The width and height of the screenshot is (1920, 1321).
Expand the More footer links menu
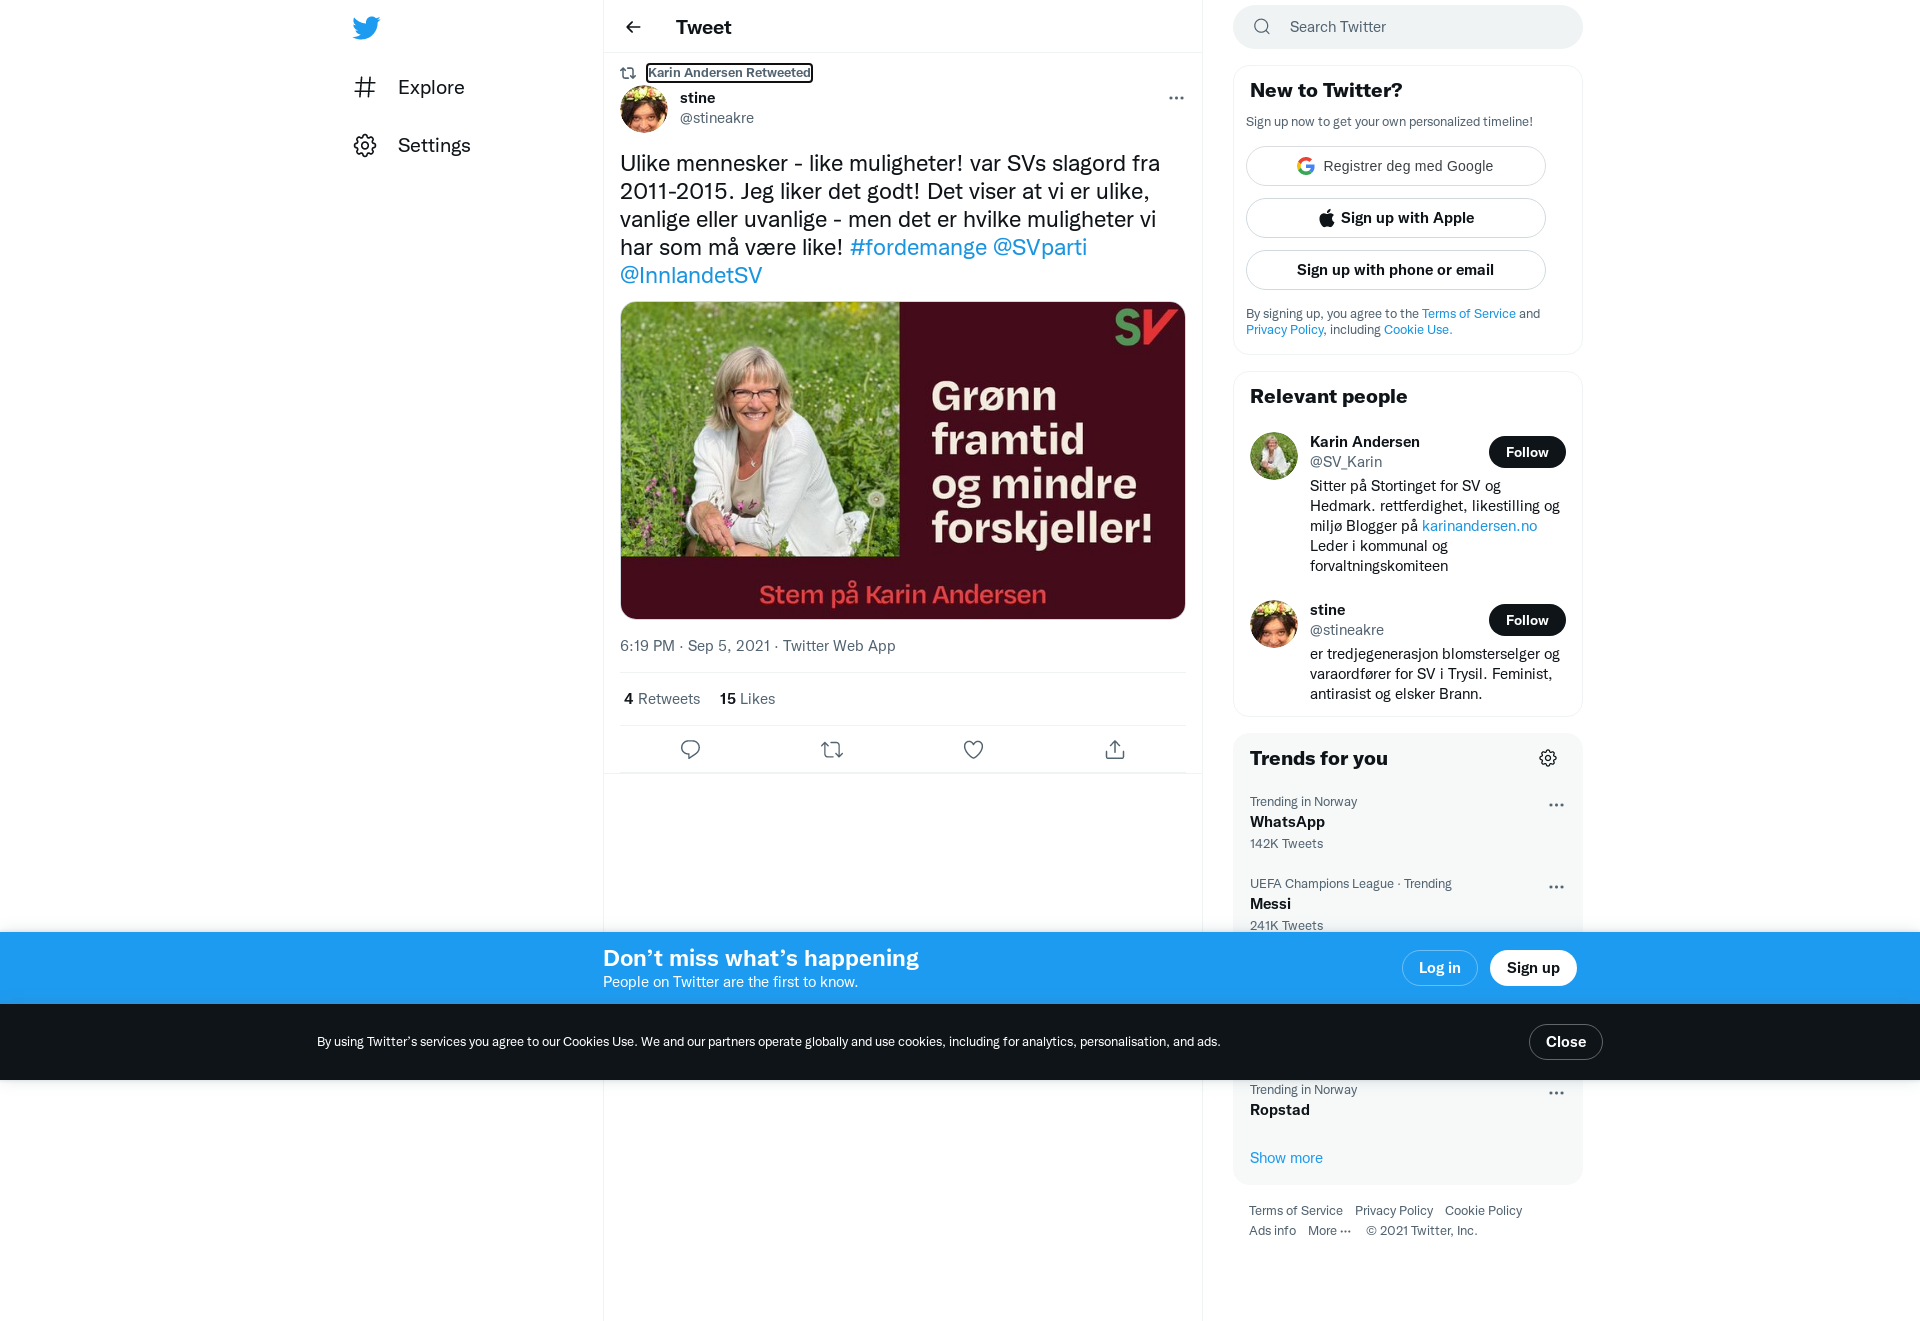(x=1329, y=1231)
